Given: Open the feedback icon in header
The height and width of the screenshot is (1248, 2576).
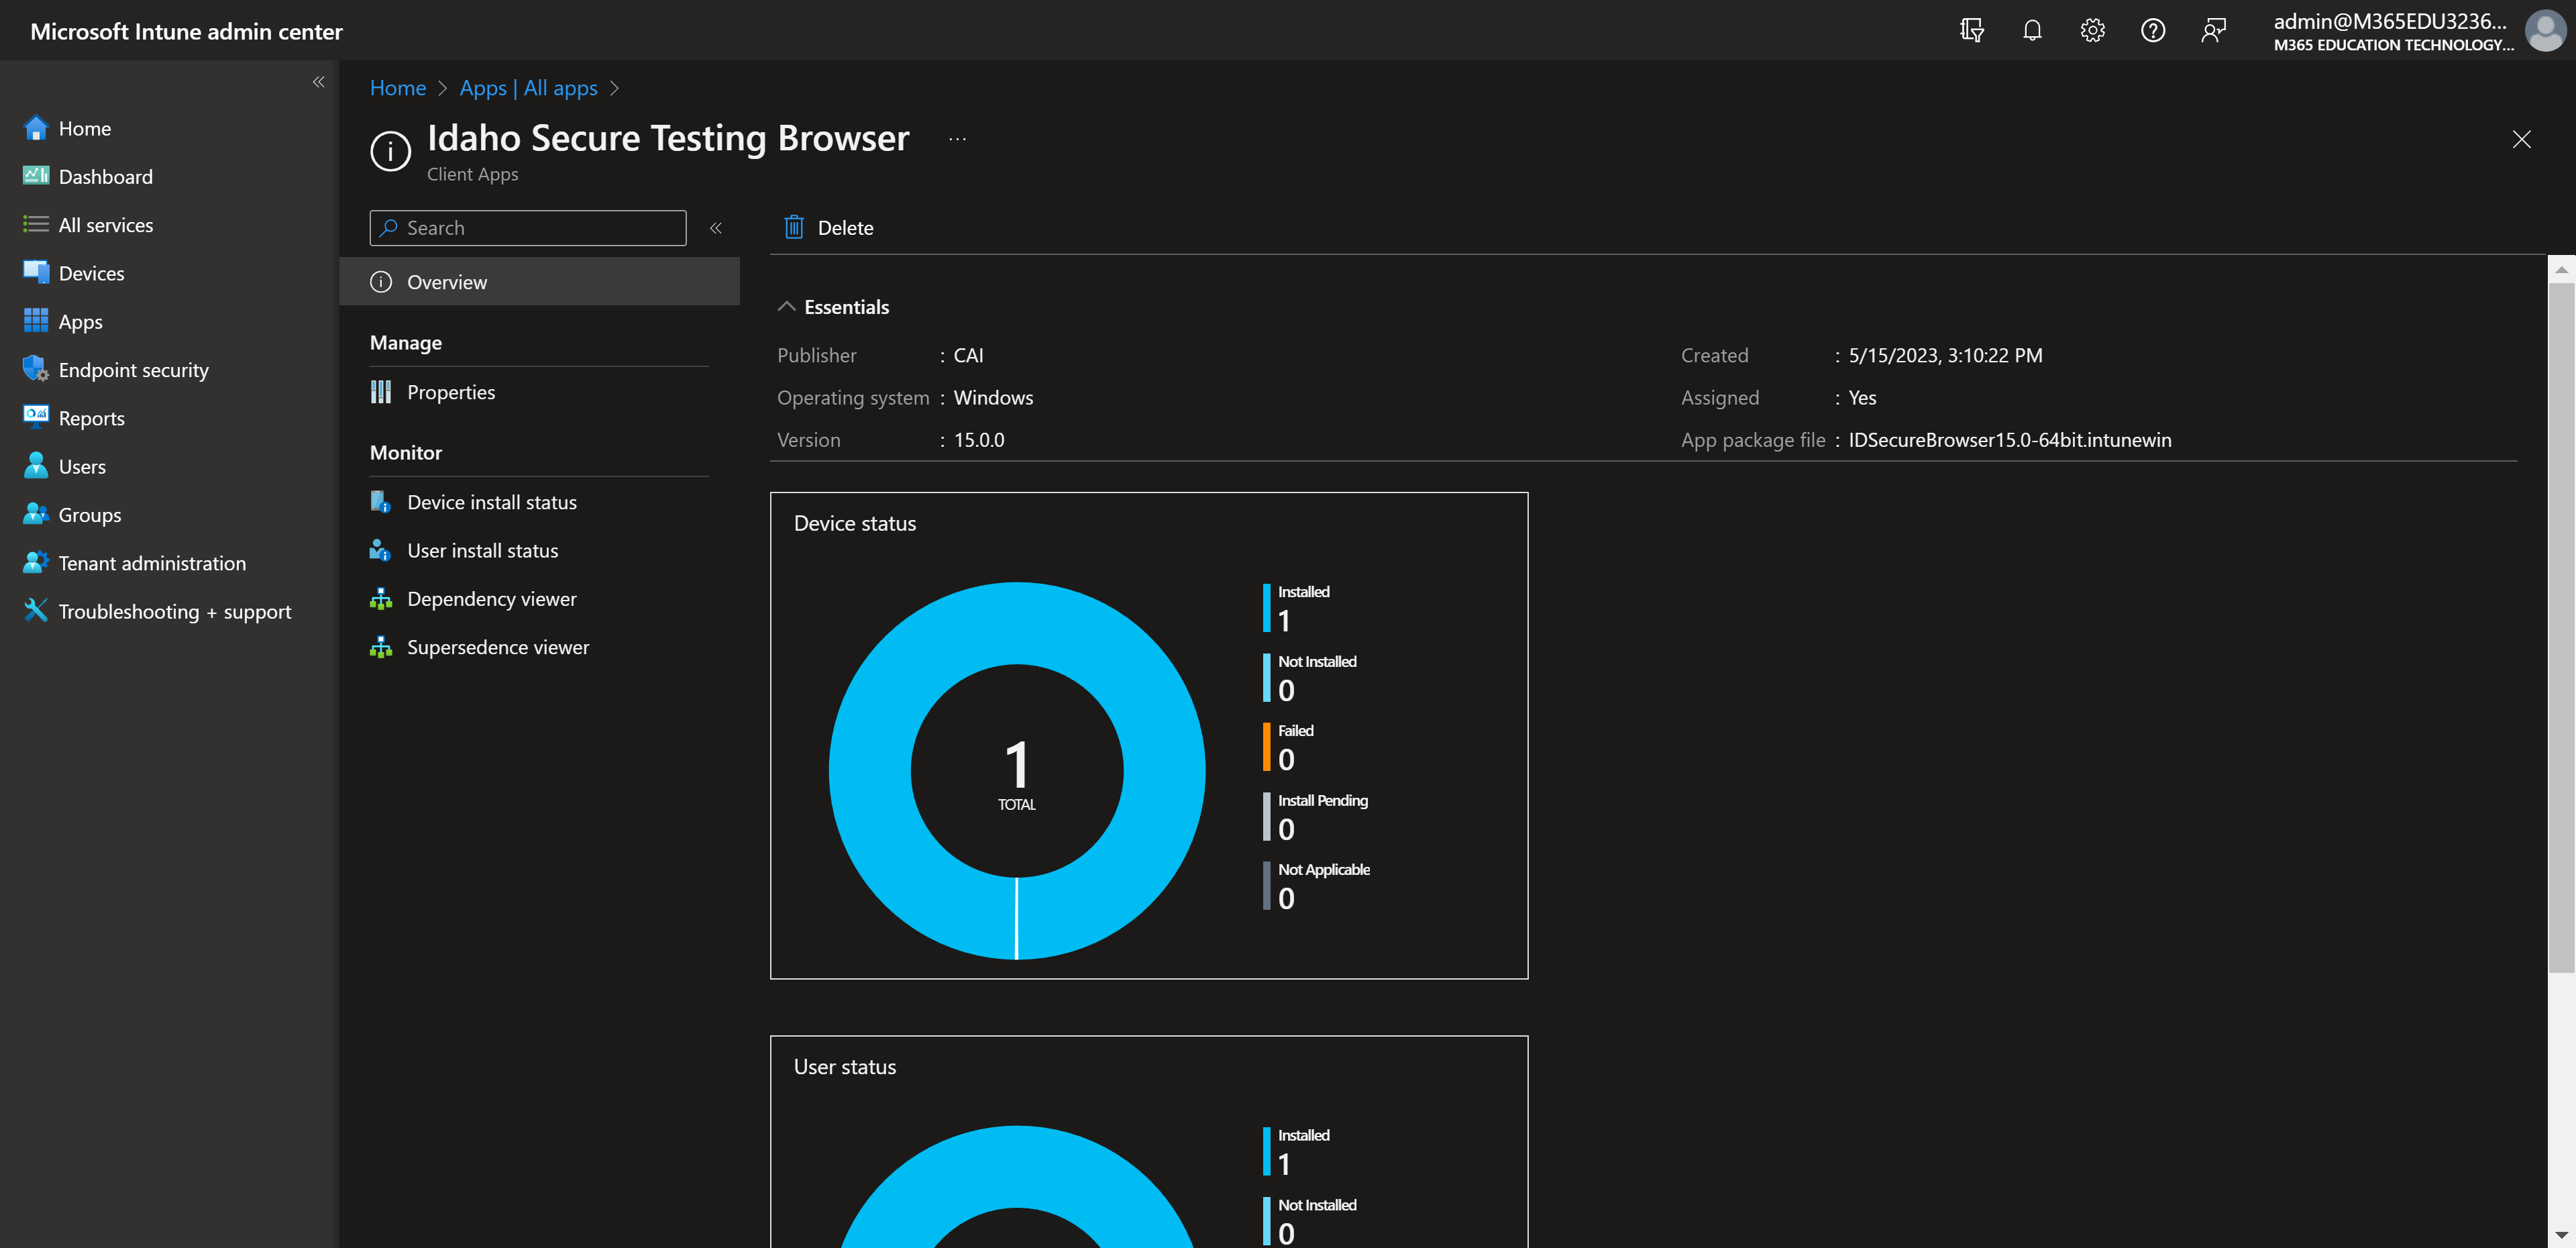Looking at the screenshot, I should [2213, 30].
